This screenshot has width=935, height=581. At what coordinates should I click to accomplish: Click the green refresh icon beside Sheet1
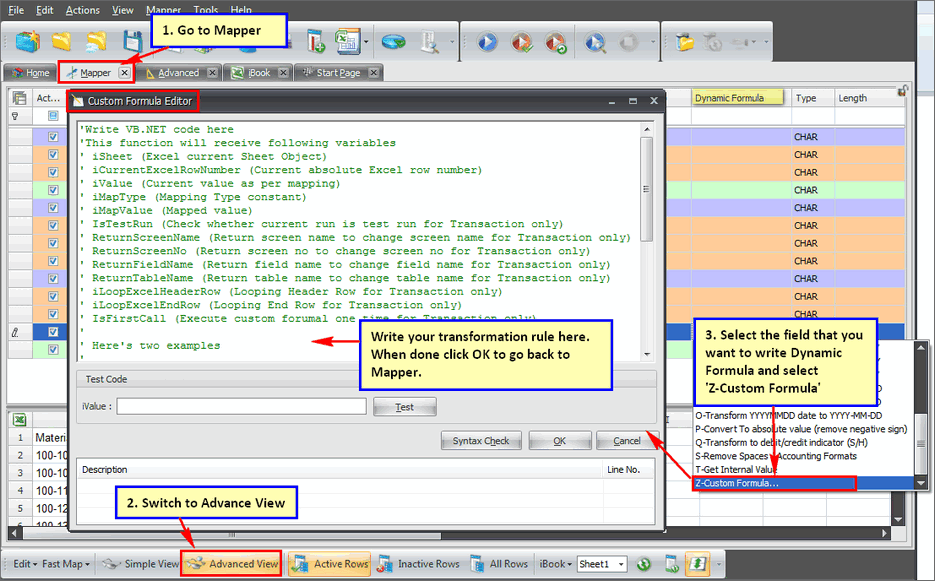(644, 564)
